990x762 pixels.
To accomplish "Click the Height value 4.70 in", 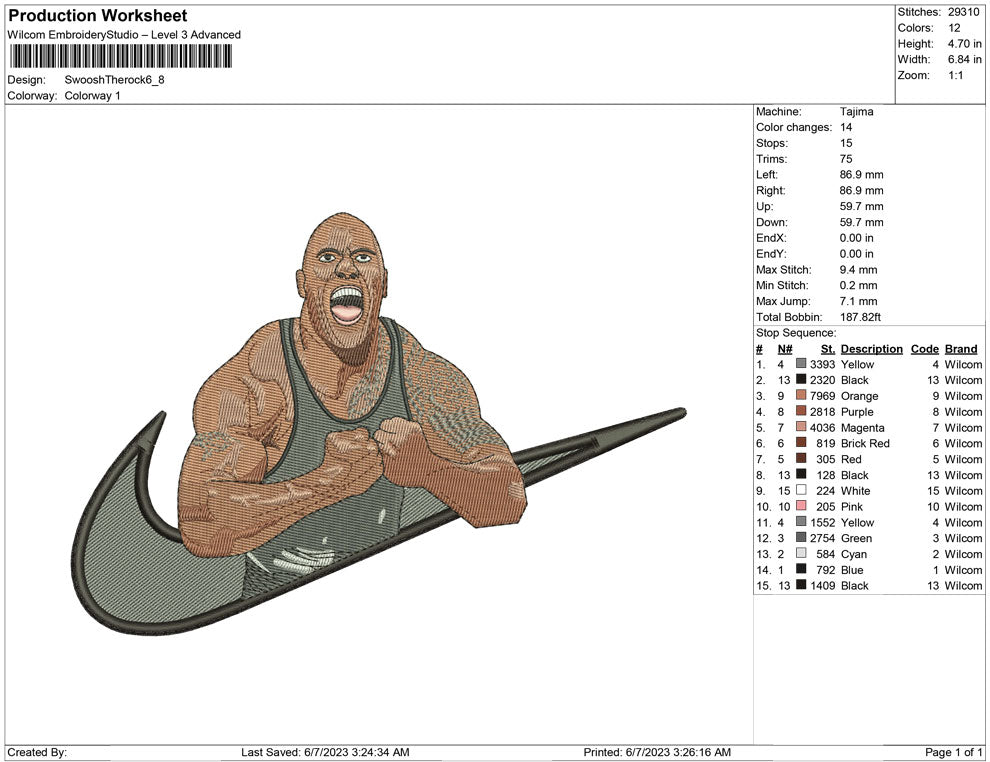I will pyautogui.click(x=964, y=44).
